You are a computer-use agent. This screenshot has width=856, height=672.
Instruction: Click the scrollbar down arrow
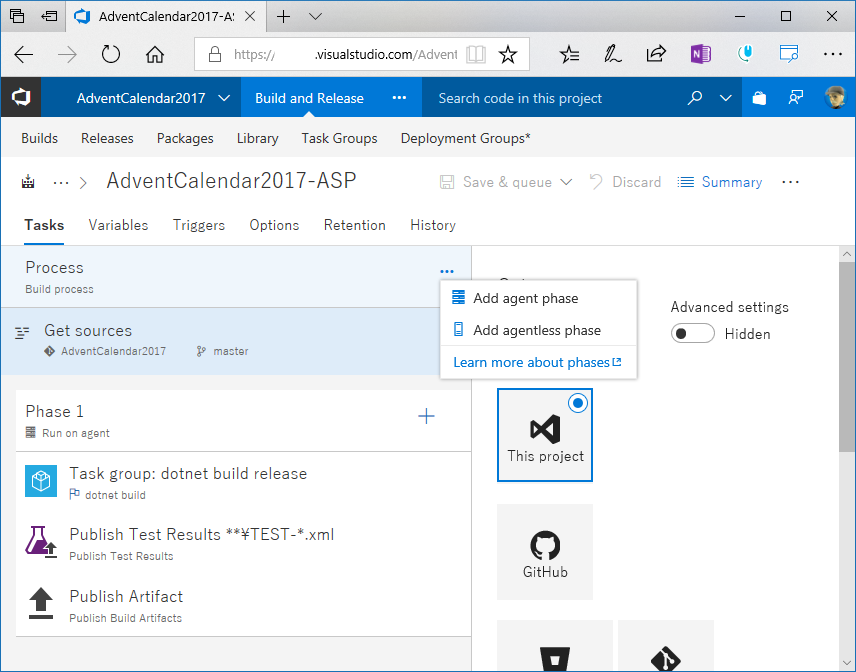(847, 663)
